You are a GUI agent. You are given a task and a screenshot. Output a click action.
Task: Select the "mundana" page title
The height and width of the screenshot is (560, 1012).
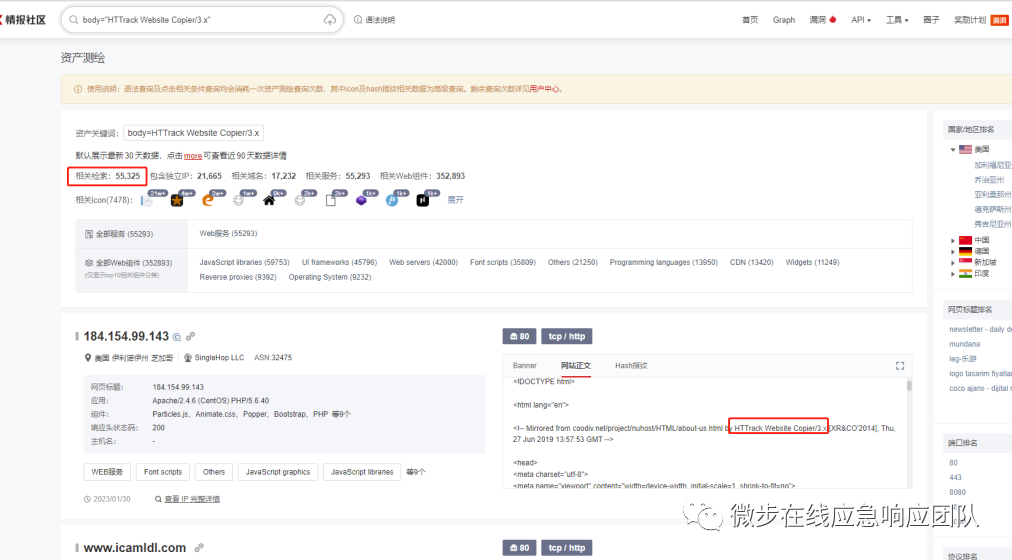964,345
